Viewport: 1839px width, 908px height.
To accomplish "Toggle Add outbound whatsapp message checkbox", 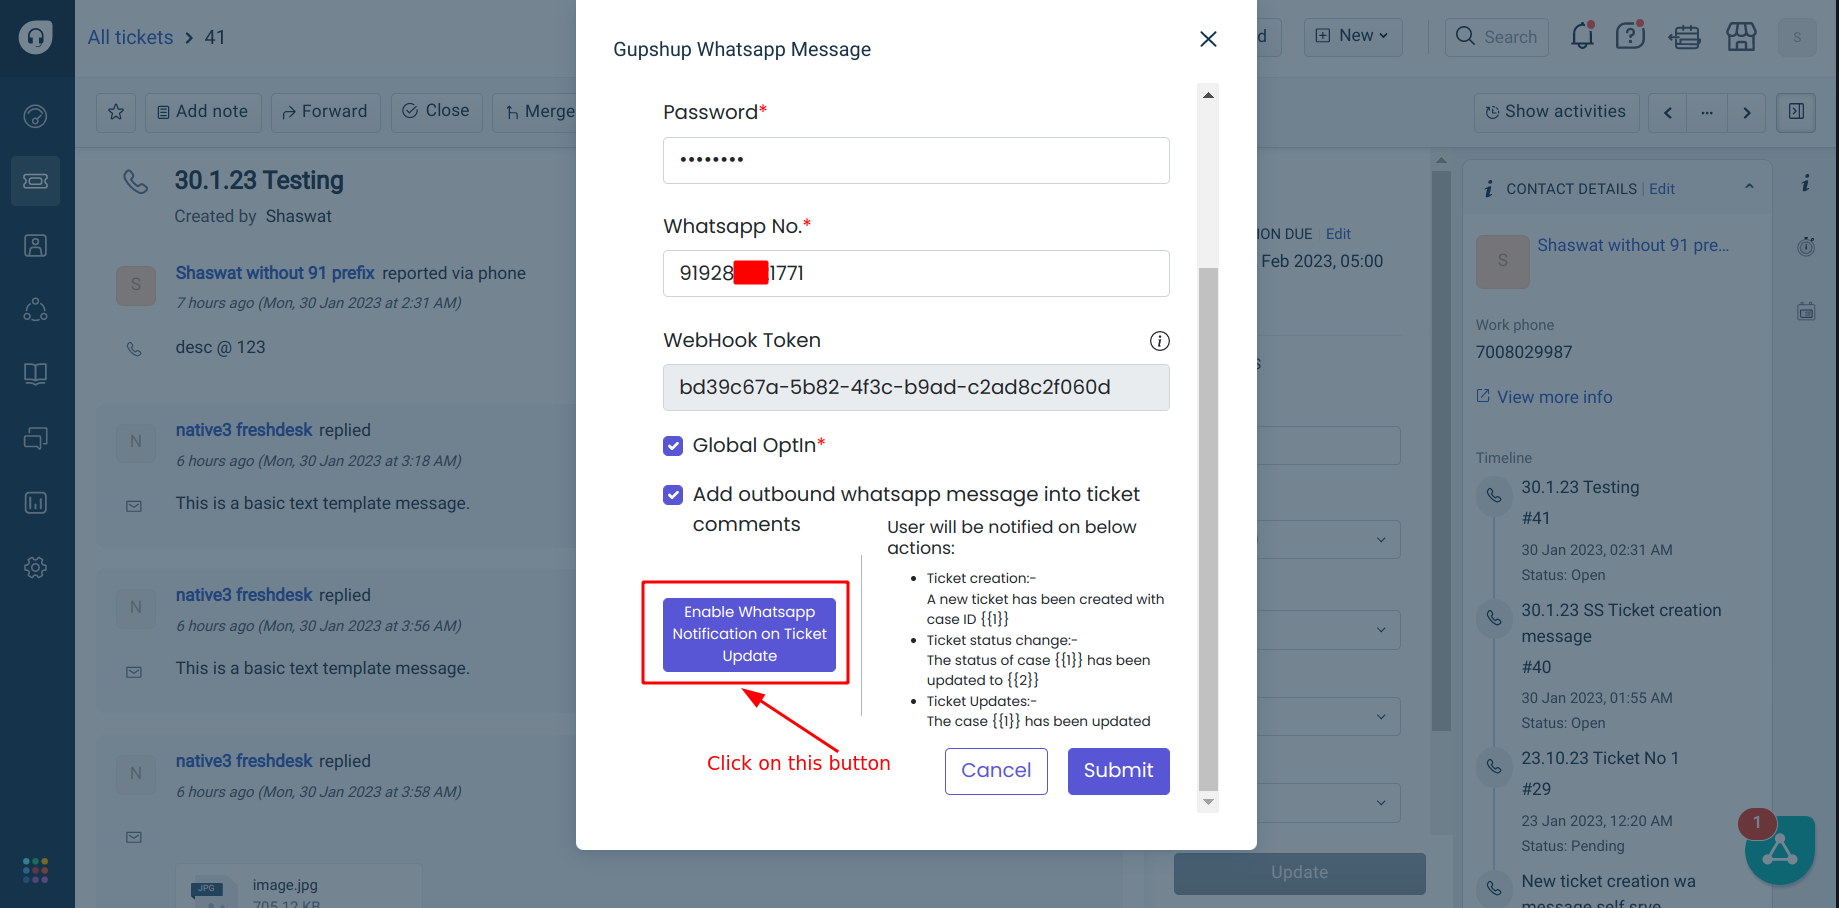I will [x=673, y=495].
